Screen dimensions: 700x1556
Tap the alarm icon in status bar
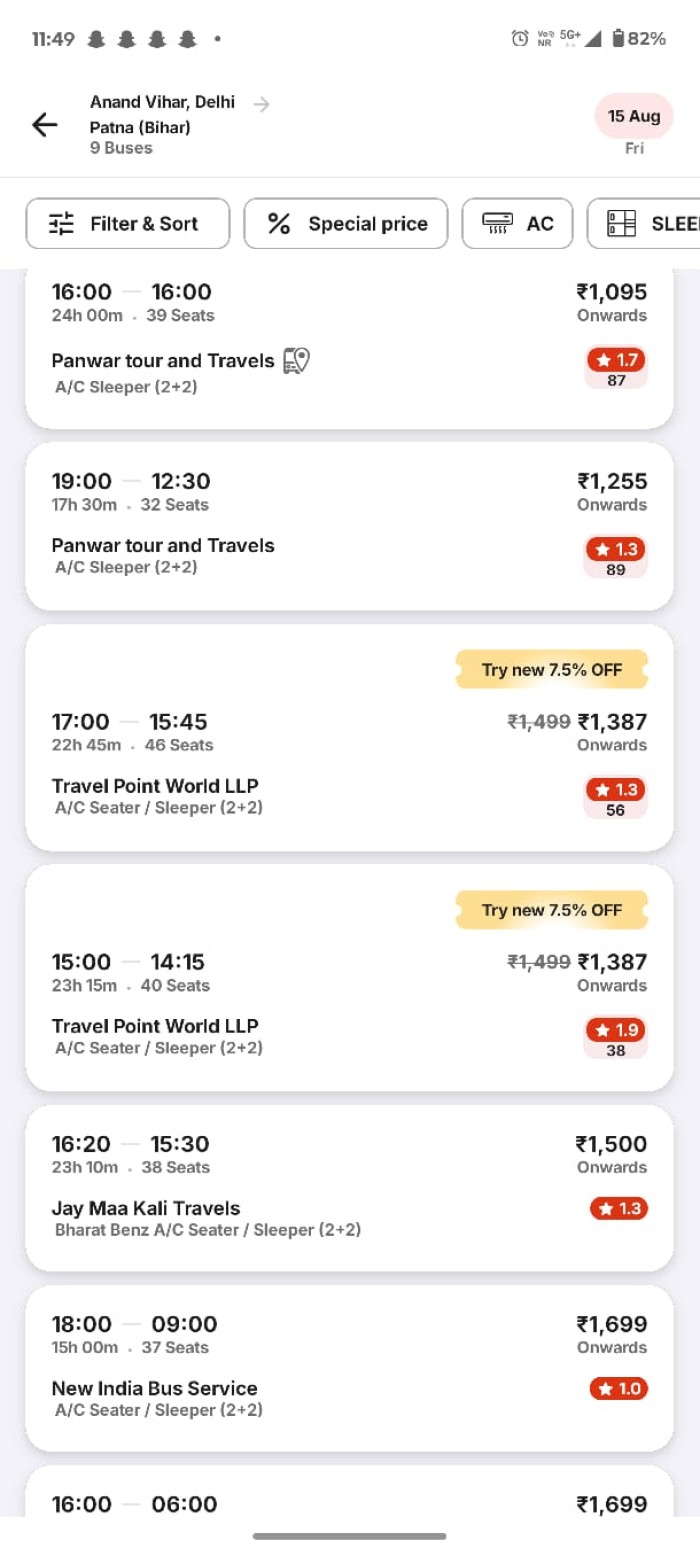(520, 39)
